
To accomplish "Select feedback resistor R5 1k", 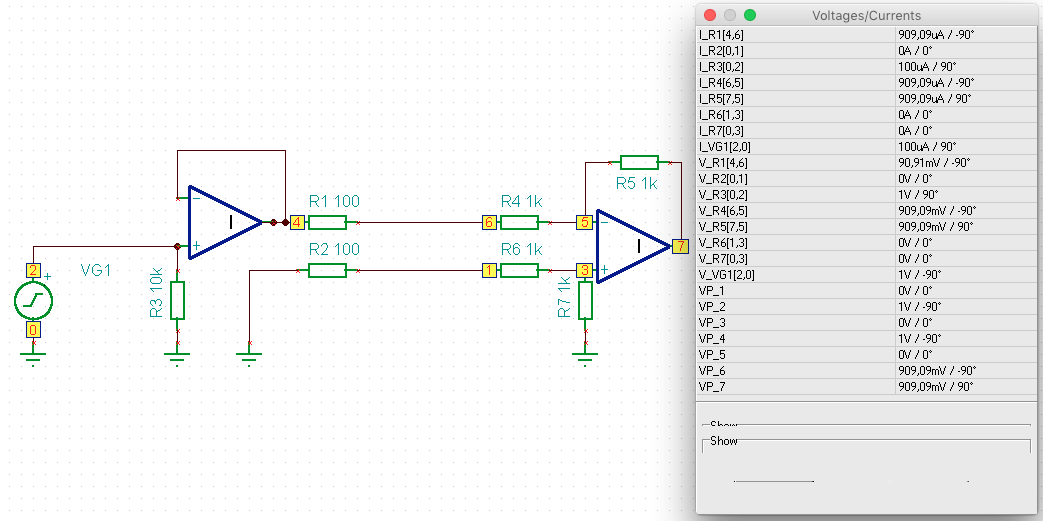I will [639, 162].
